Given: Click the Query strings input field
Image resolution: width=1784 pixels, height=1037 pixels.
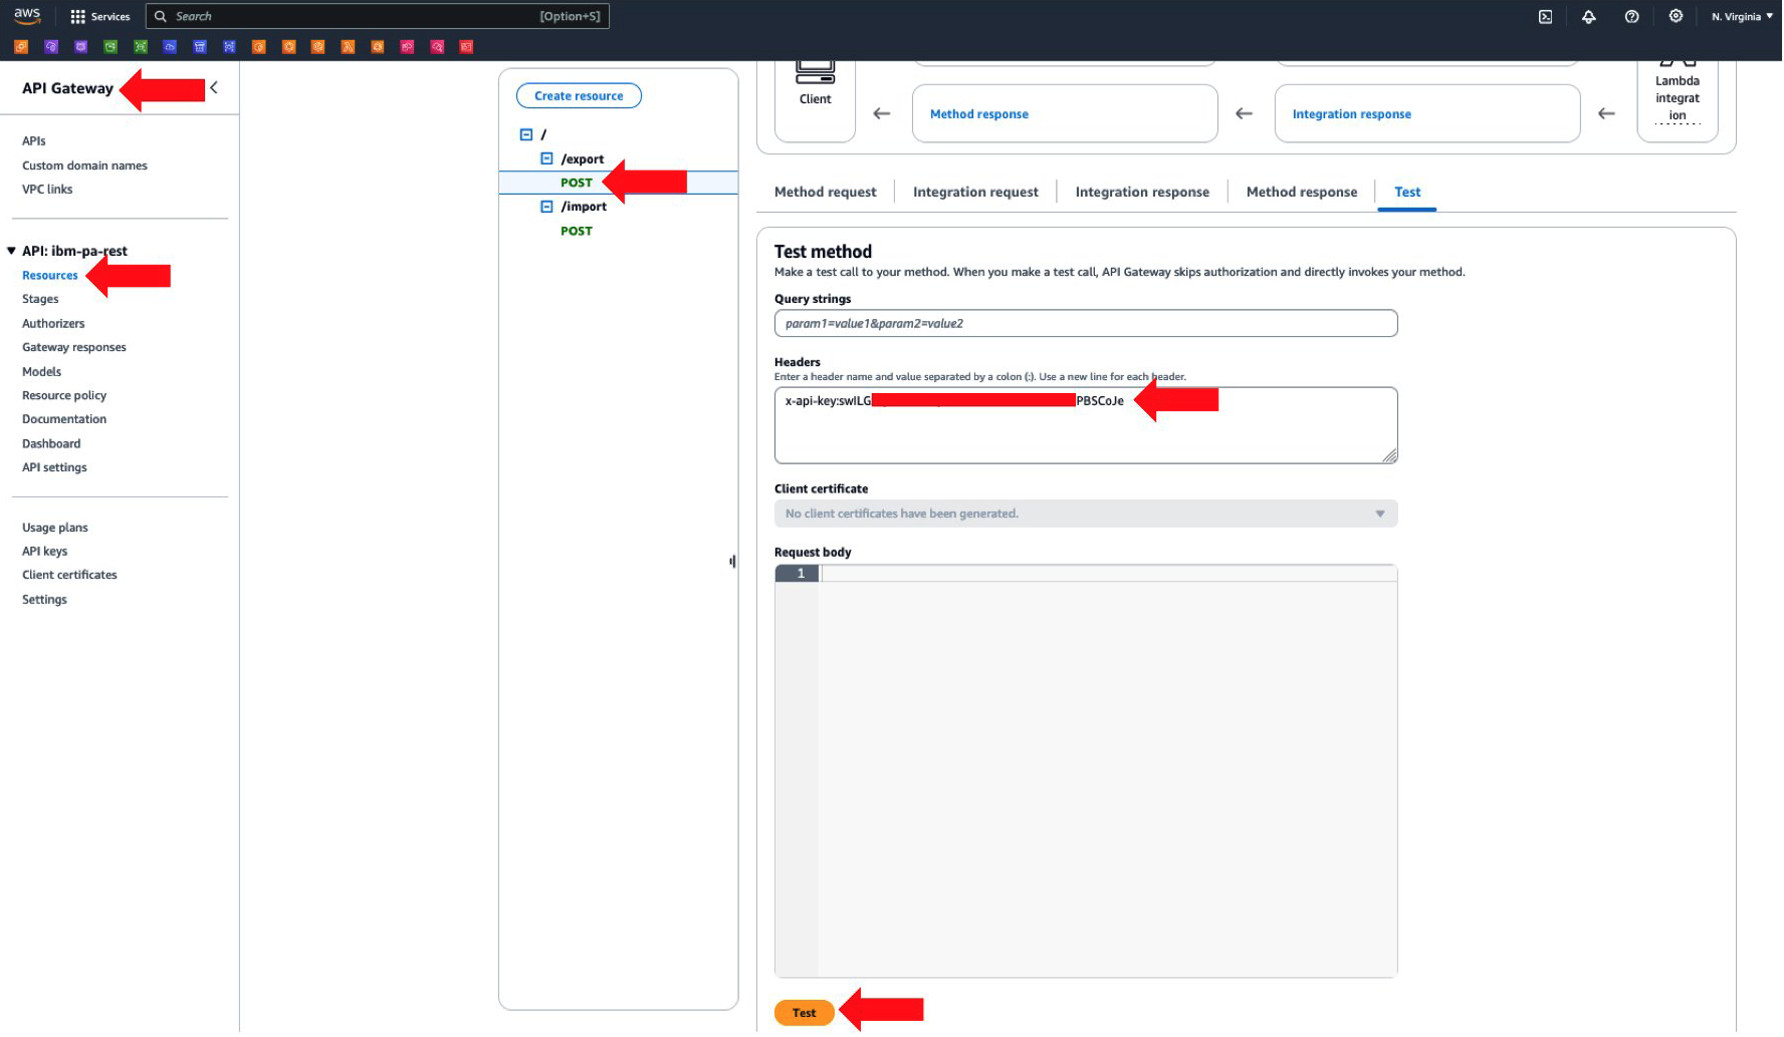Looking at the screenshot, I should [1087, 324].
